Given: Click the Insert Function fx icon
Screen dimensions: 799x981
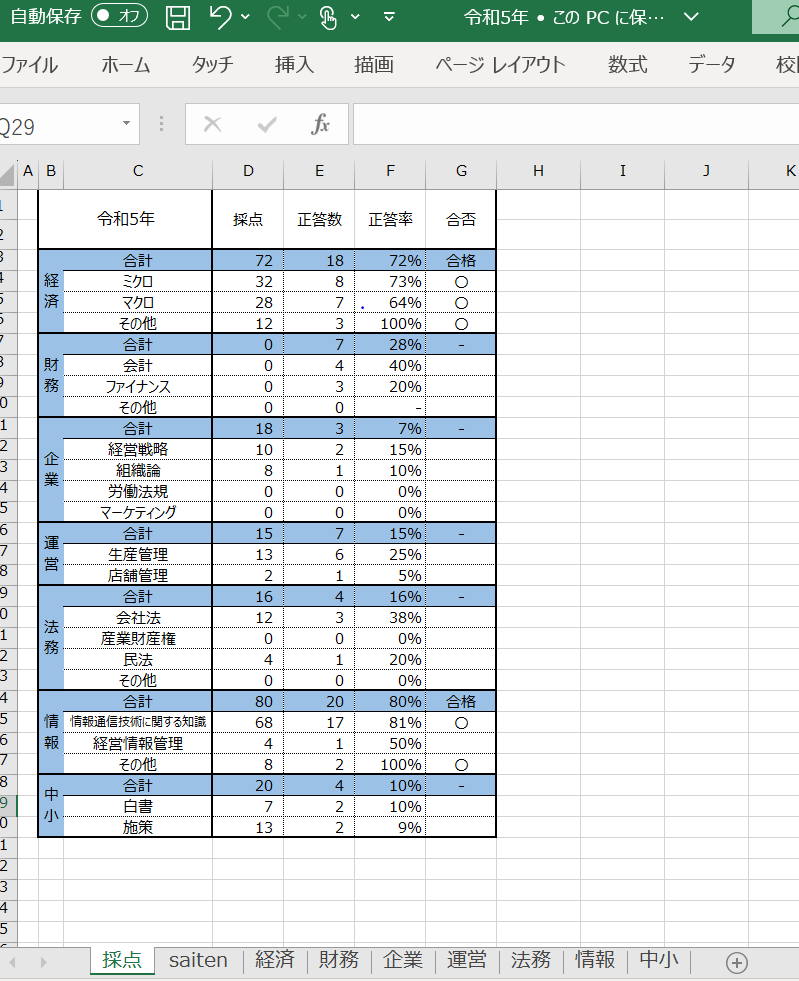Looking at the screenshot, I should pos(320,125).
